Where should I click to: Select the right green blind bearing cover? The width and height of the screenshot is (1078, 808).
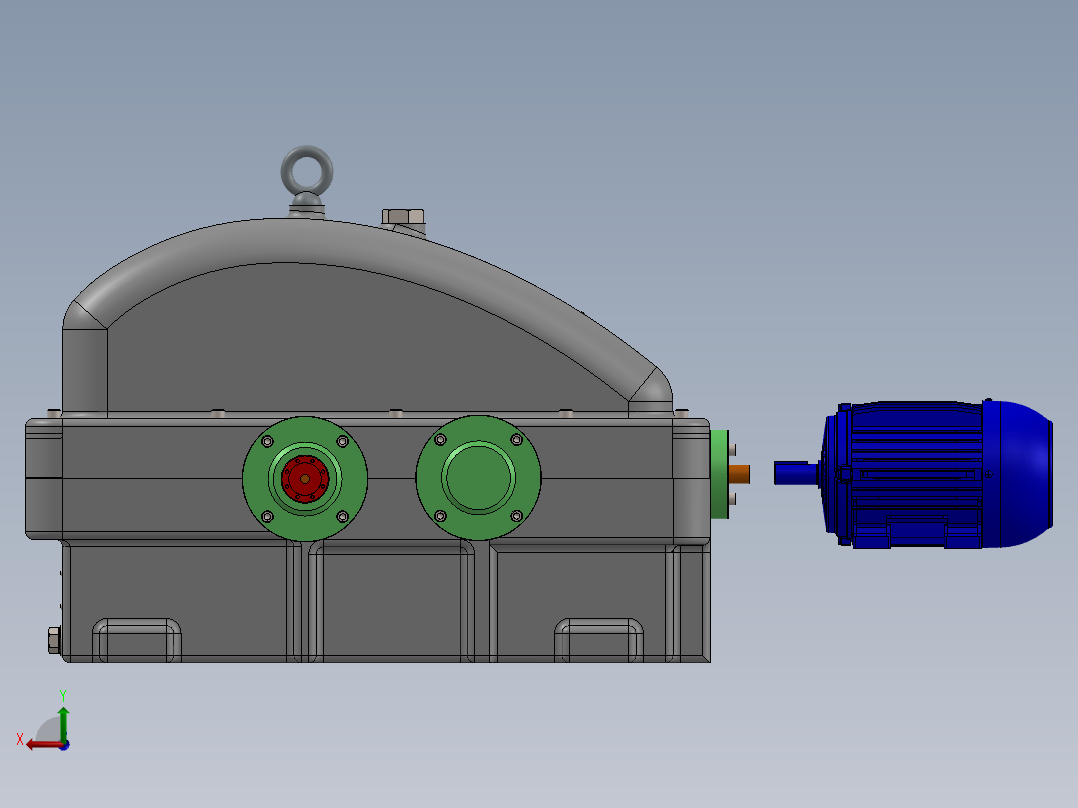[x=478, y=478]
